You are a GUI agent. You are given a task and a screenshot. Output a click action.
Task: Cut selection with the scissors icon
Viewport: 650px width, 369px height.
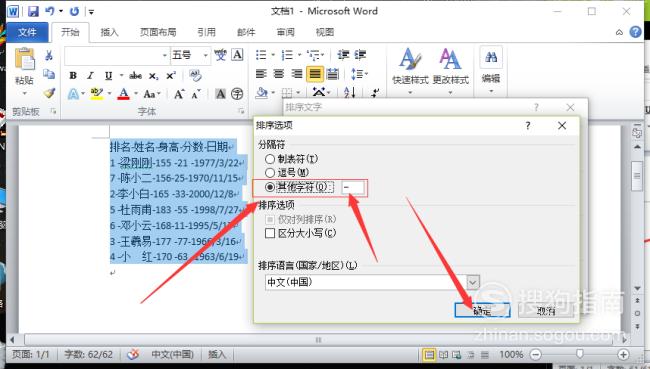[x=49, y=55]
